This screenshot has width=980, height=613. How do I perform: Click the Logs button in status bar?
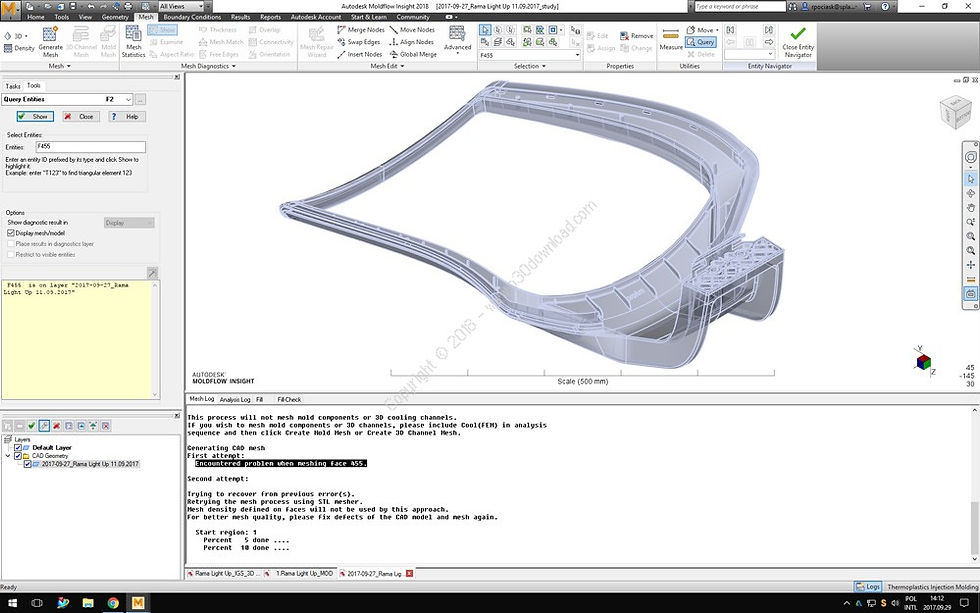click(x=868, y=587)
